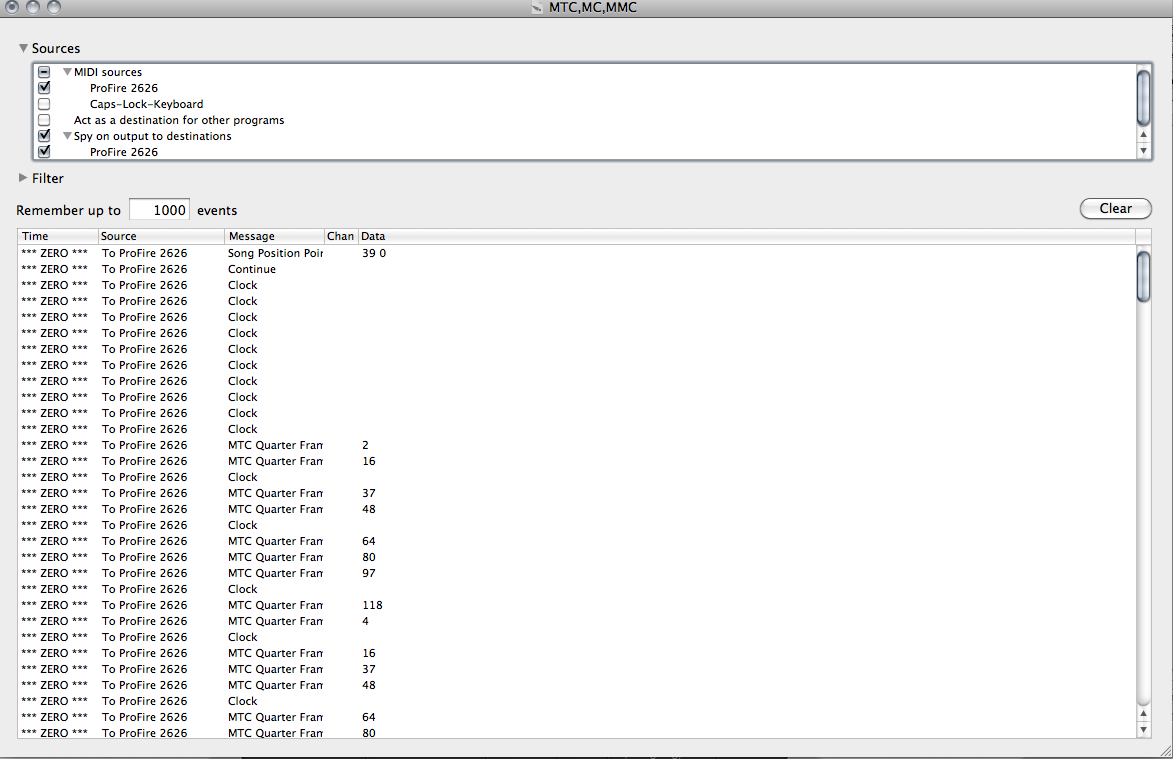
Task: Uncheck ProFire 2626 under MIDI sources
Action: click(44, 87)
